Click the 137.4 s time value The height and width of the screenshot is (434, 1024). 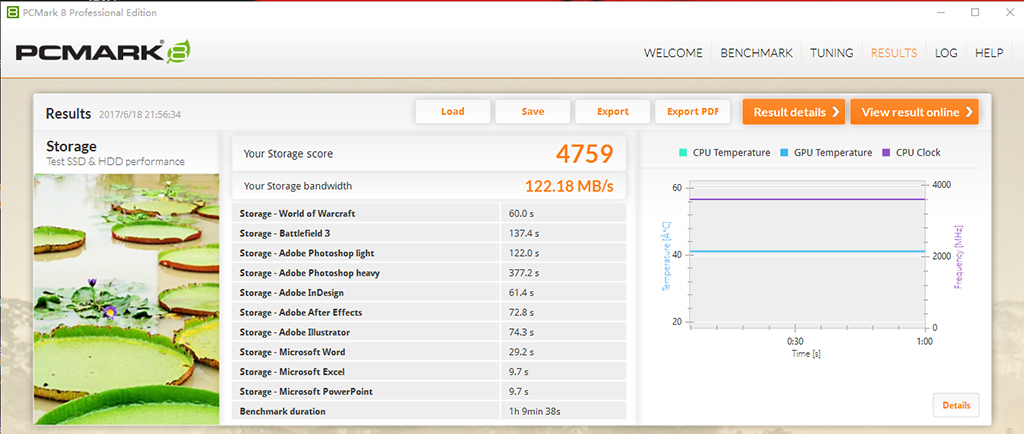point(524,233)
